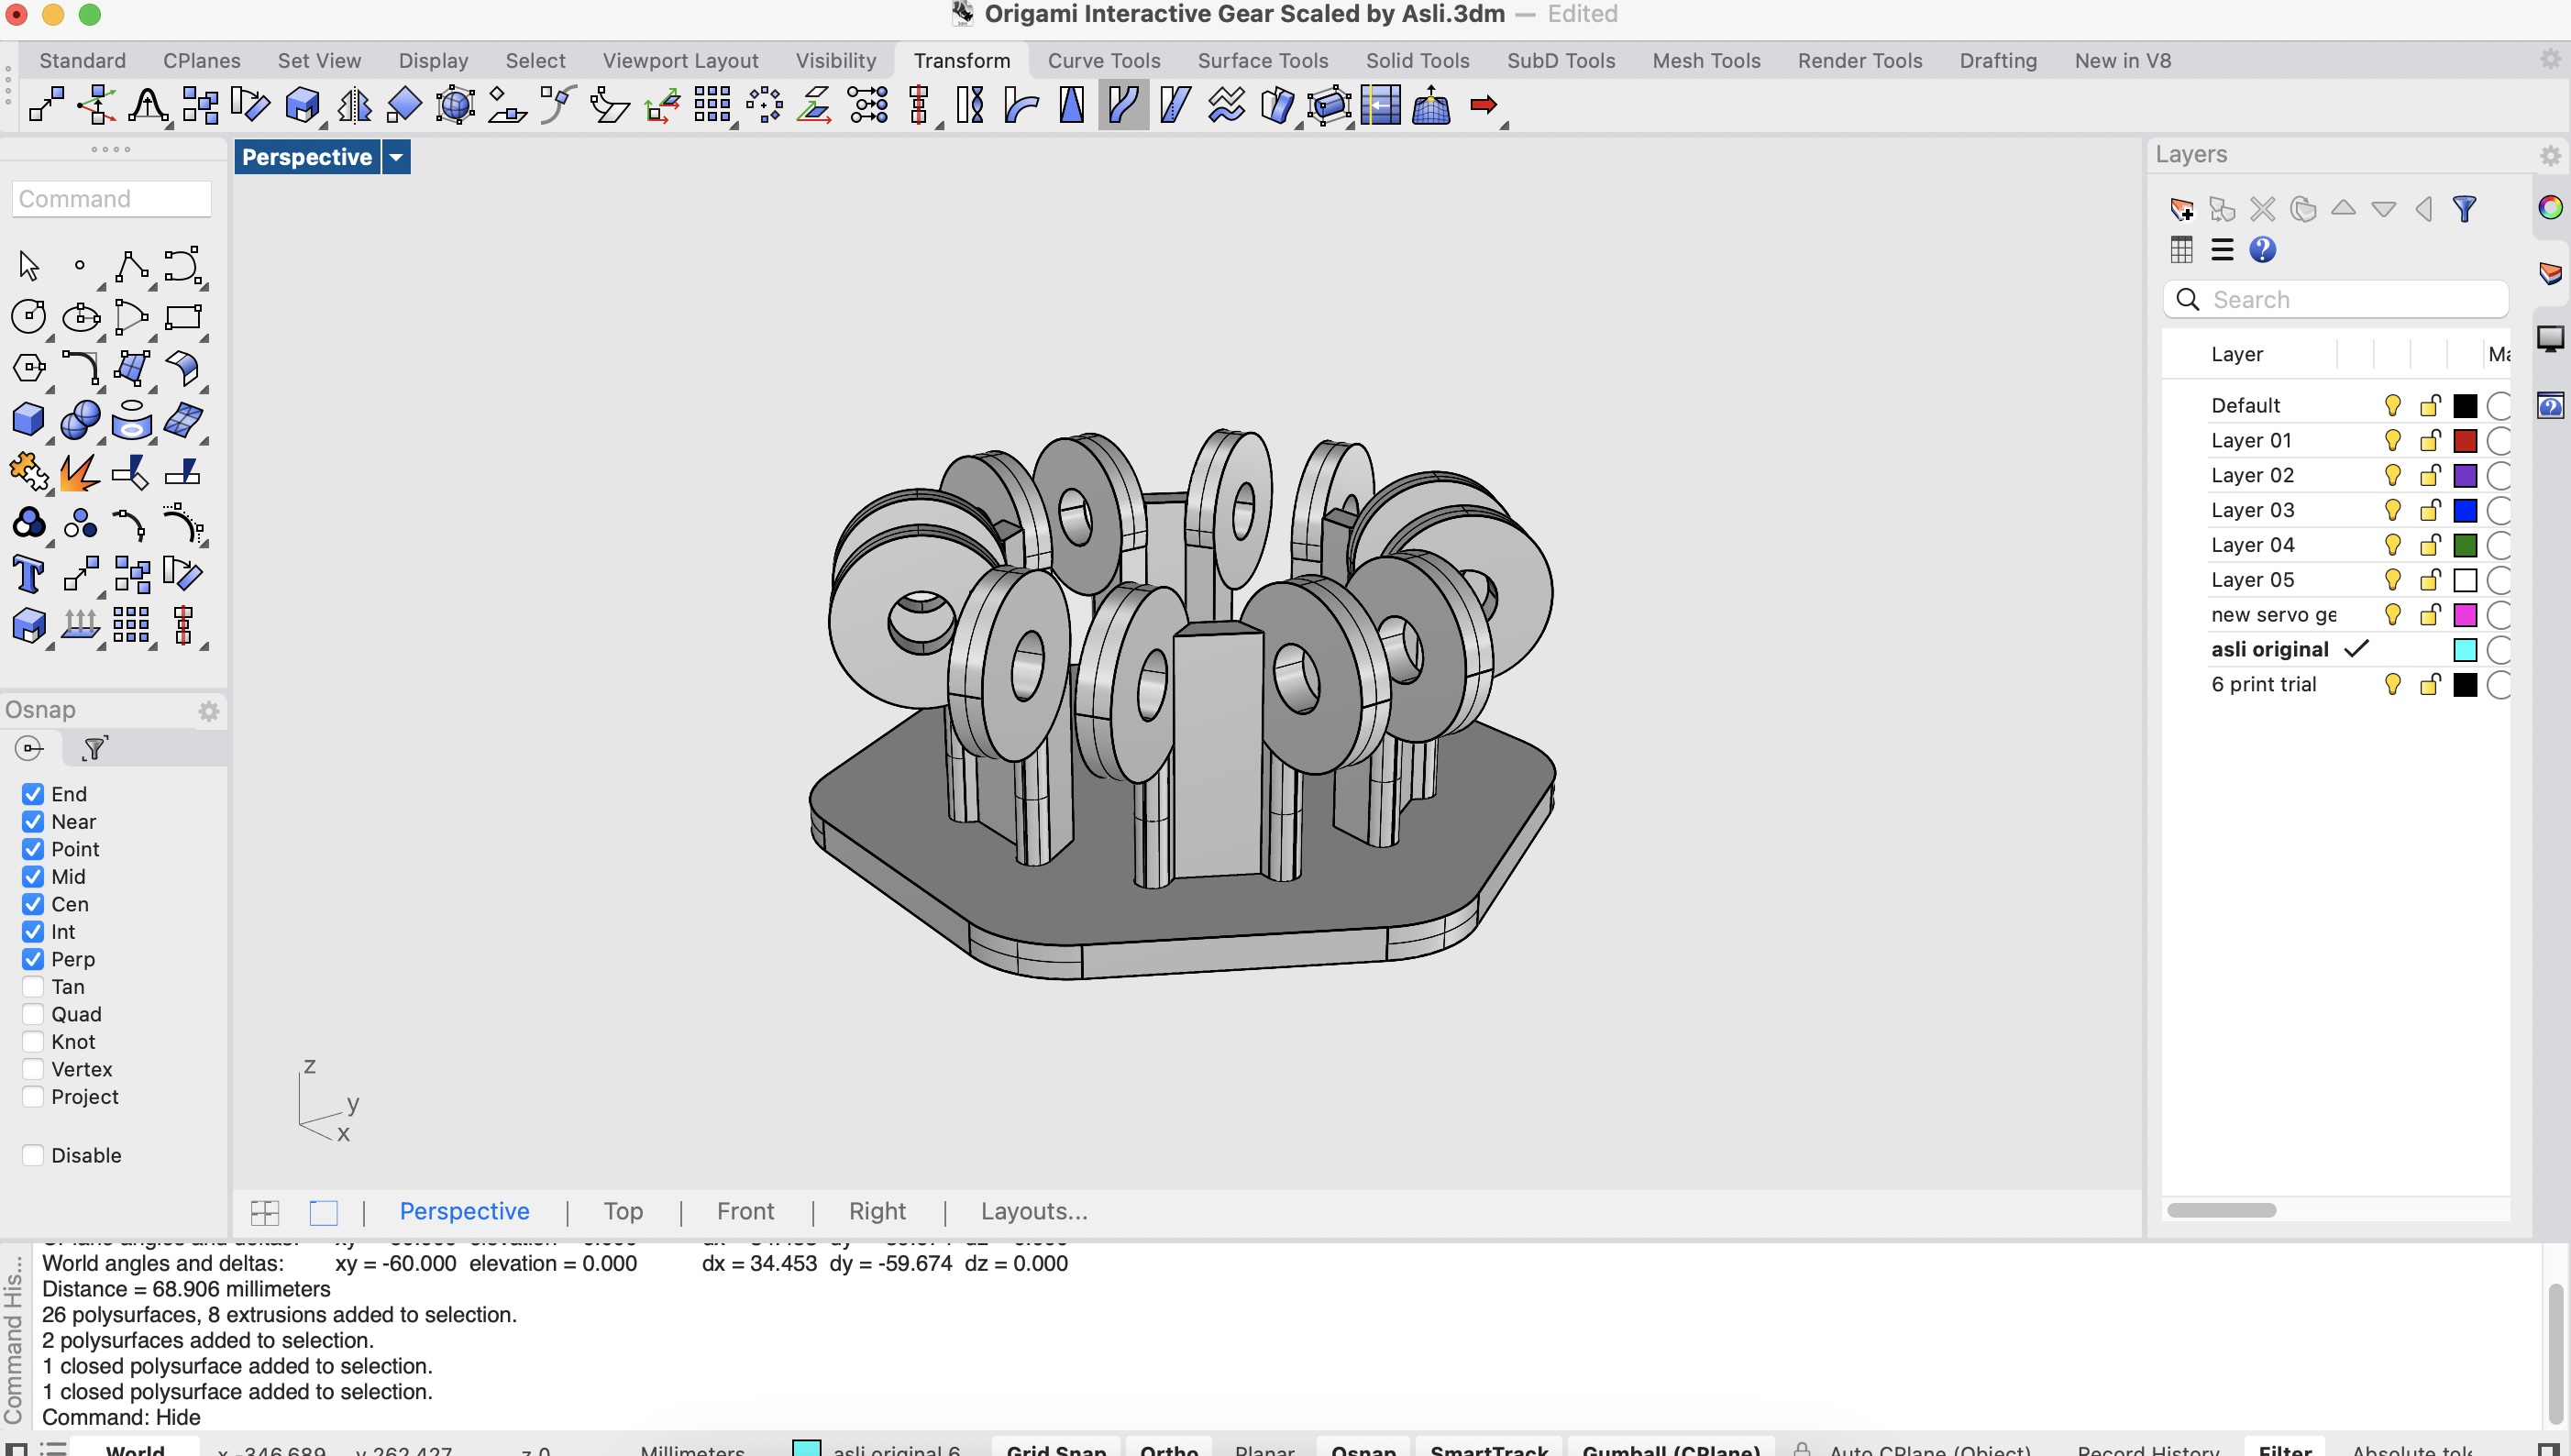
Task: Open the Osnap panel gear options
Action: [x=208, y=711]
